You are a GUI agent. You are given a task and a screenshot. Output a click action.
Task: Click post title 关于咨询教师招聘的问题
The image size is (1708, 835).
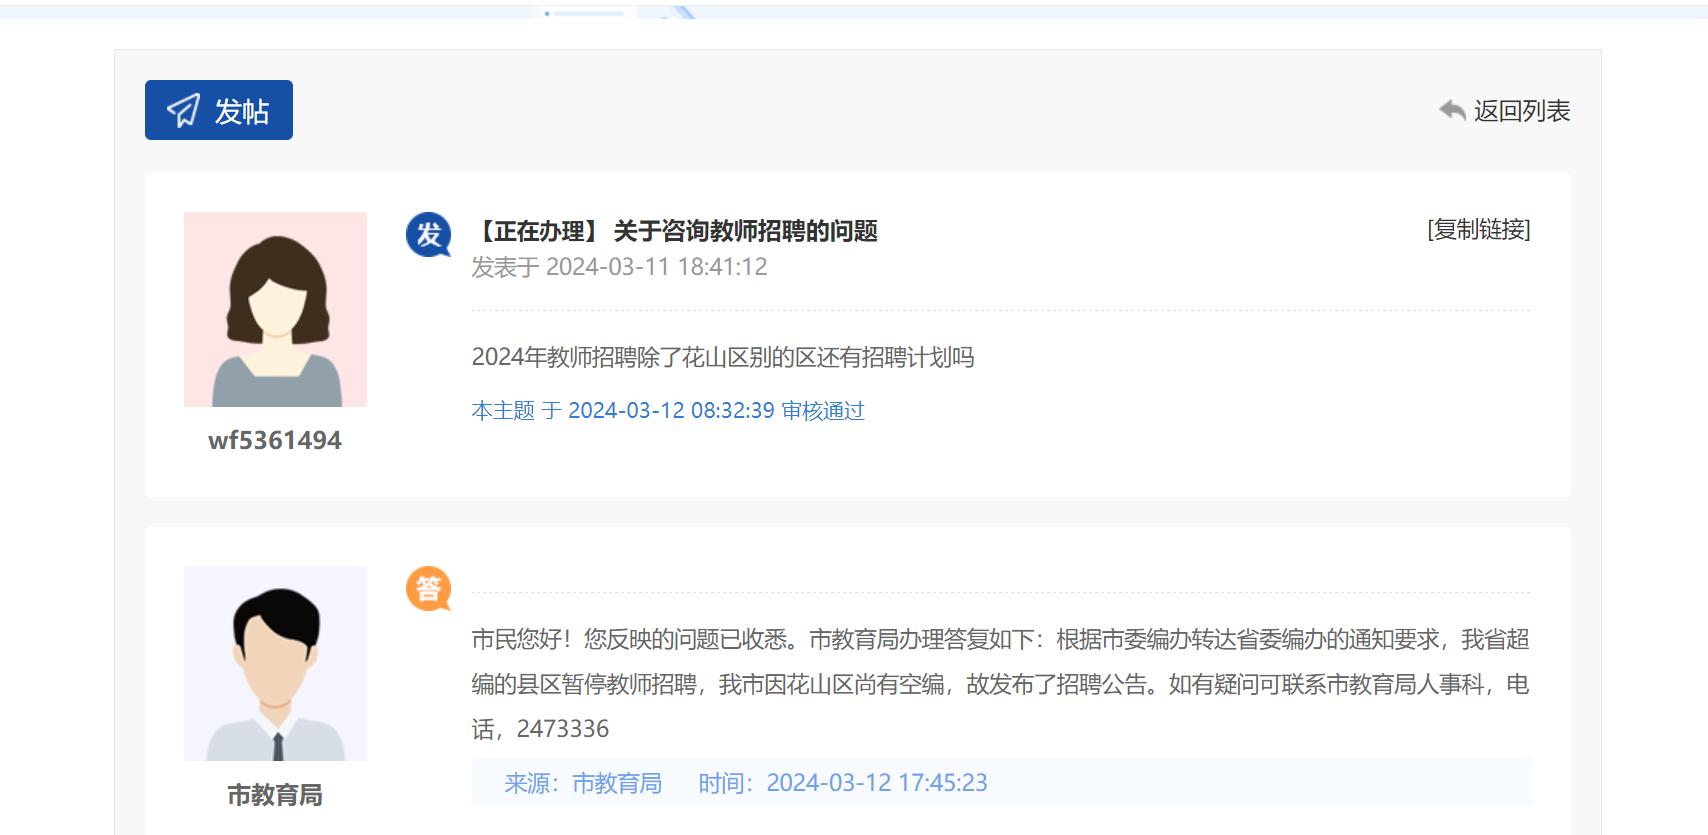click(745, 232)
